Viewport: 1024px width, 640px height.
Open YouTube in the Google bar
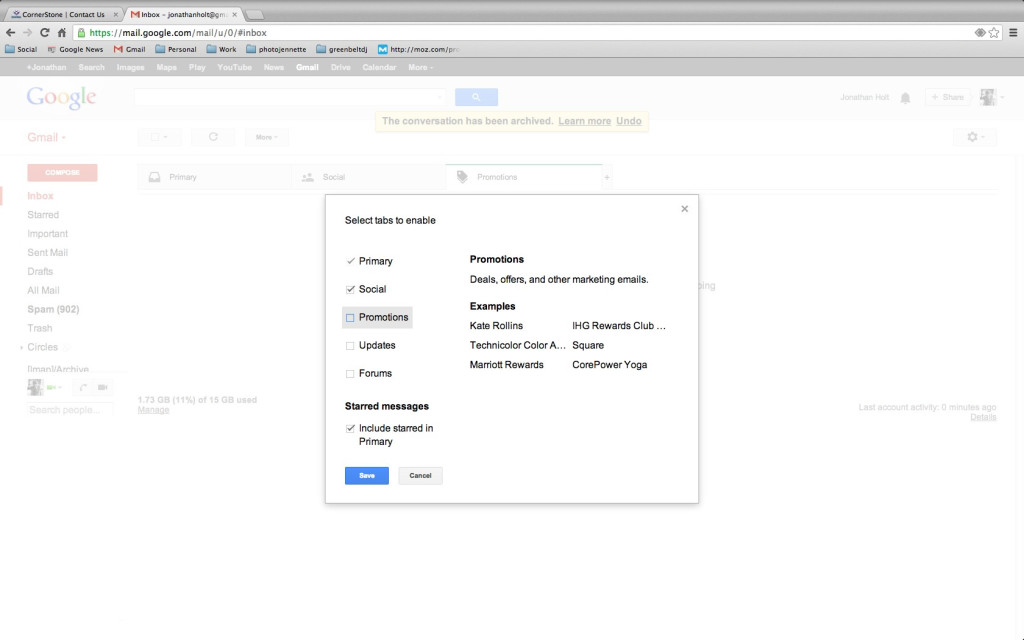click(x=234, y=67)
